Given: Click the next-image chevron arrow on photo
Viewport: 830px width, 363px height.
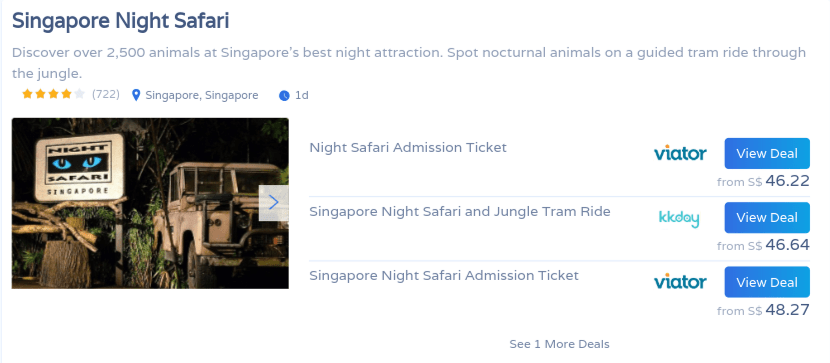Looking at the screenshot, I should click(274, 203).
